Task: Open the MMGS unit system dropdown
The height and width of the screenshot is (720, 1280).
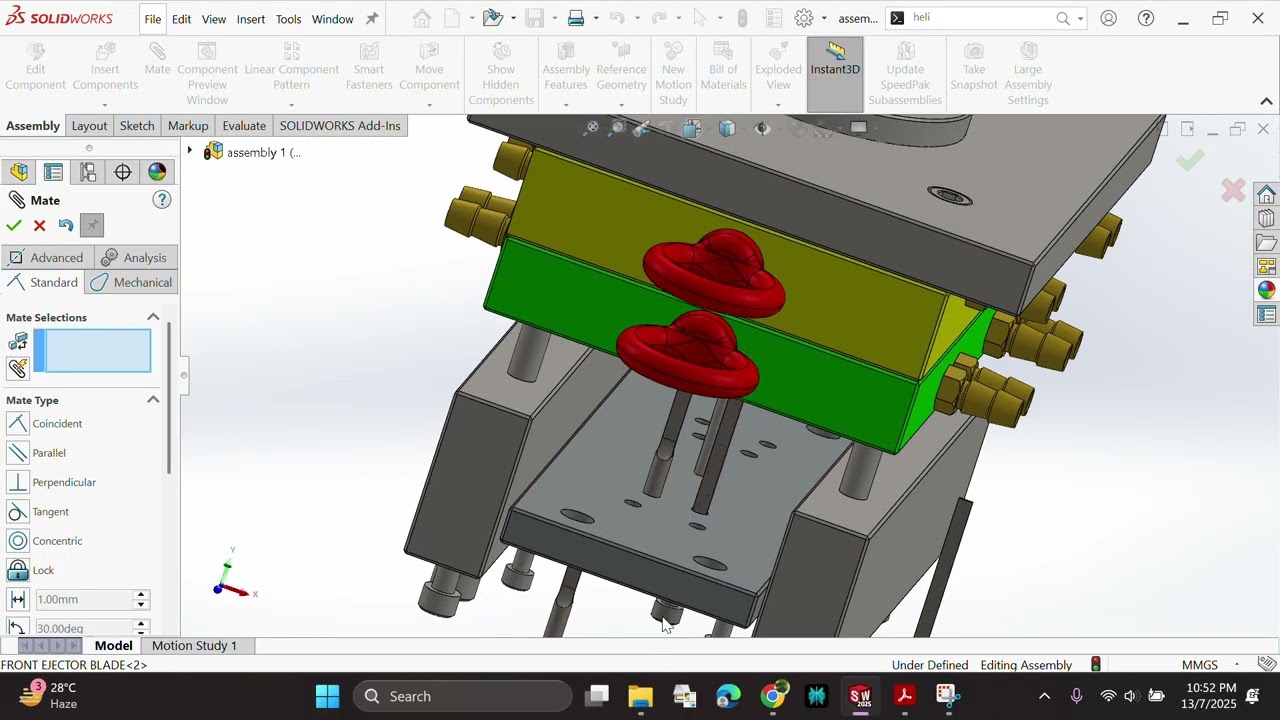Action: point(1210,665)
